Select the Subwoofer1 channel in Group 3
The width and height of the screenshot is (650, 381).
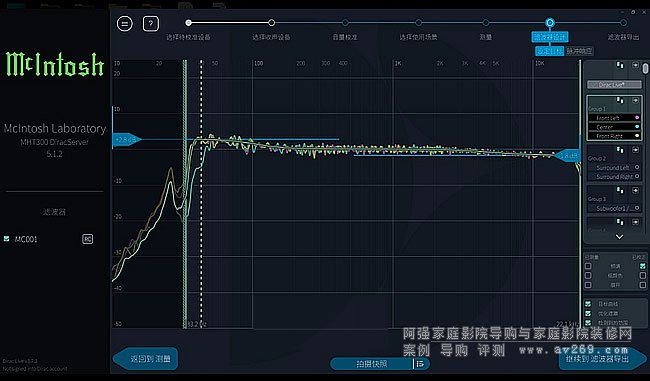coord(614,208)
